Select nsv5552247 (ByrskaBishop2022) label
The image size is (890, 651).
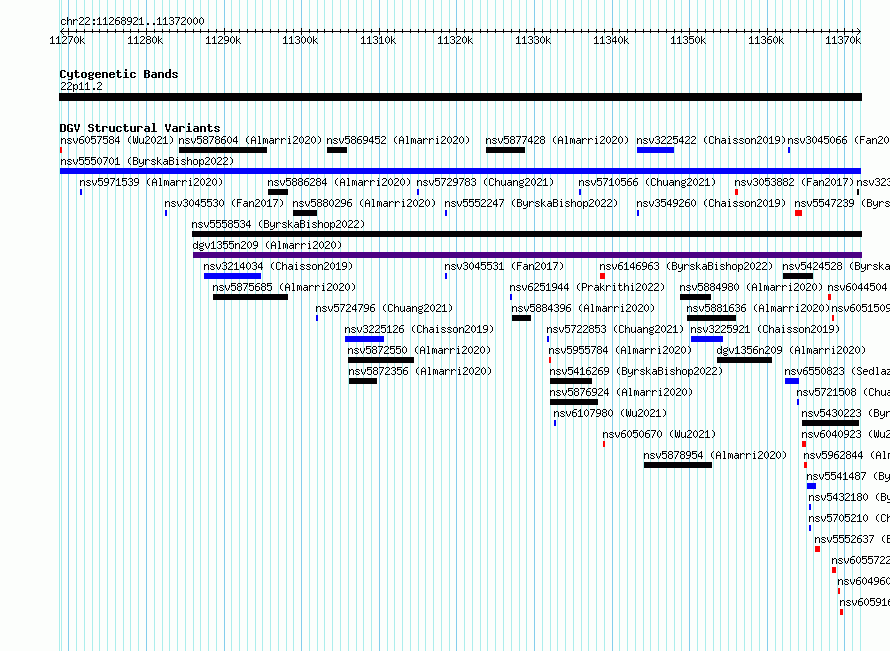pyautogui.click(x=531, y=203)
